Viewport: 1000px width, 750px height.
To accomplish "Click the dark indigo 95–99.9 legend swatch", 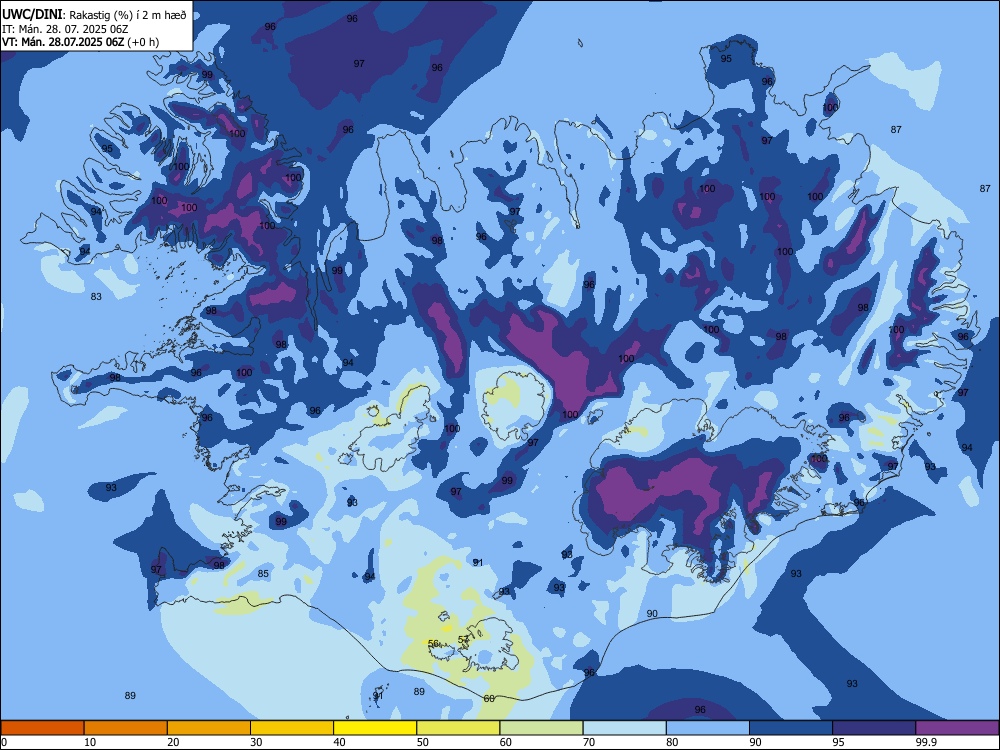I will (x=874, y=728).
